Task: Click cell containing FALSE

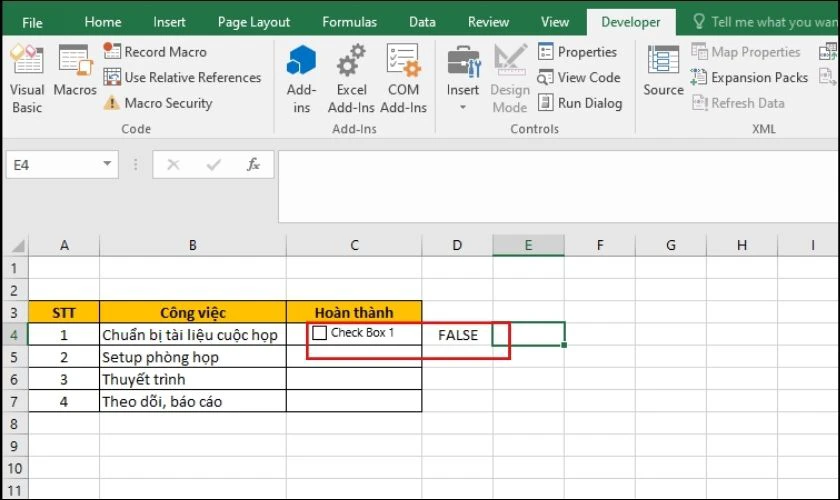Action: [x=458, y=335]
